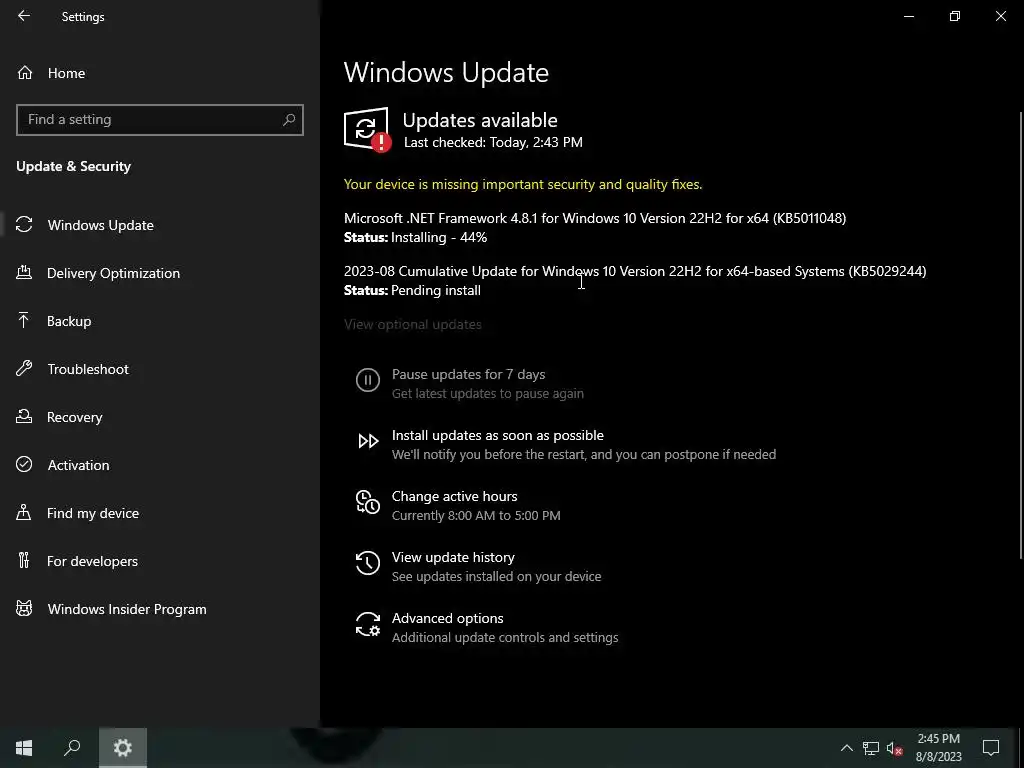Choose Install updates as soon as possible
Viewport: 1024px width, 768px height.
(498, 435)
